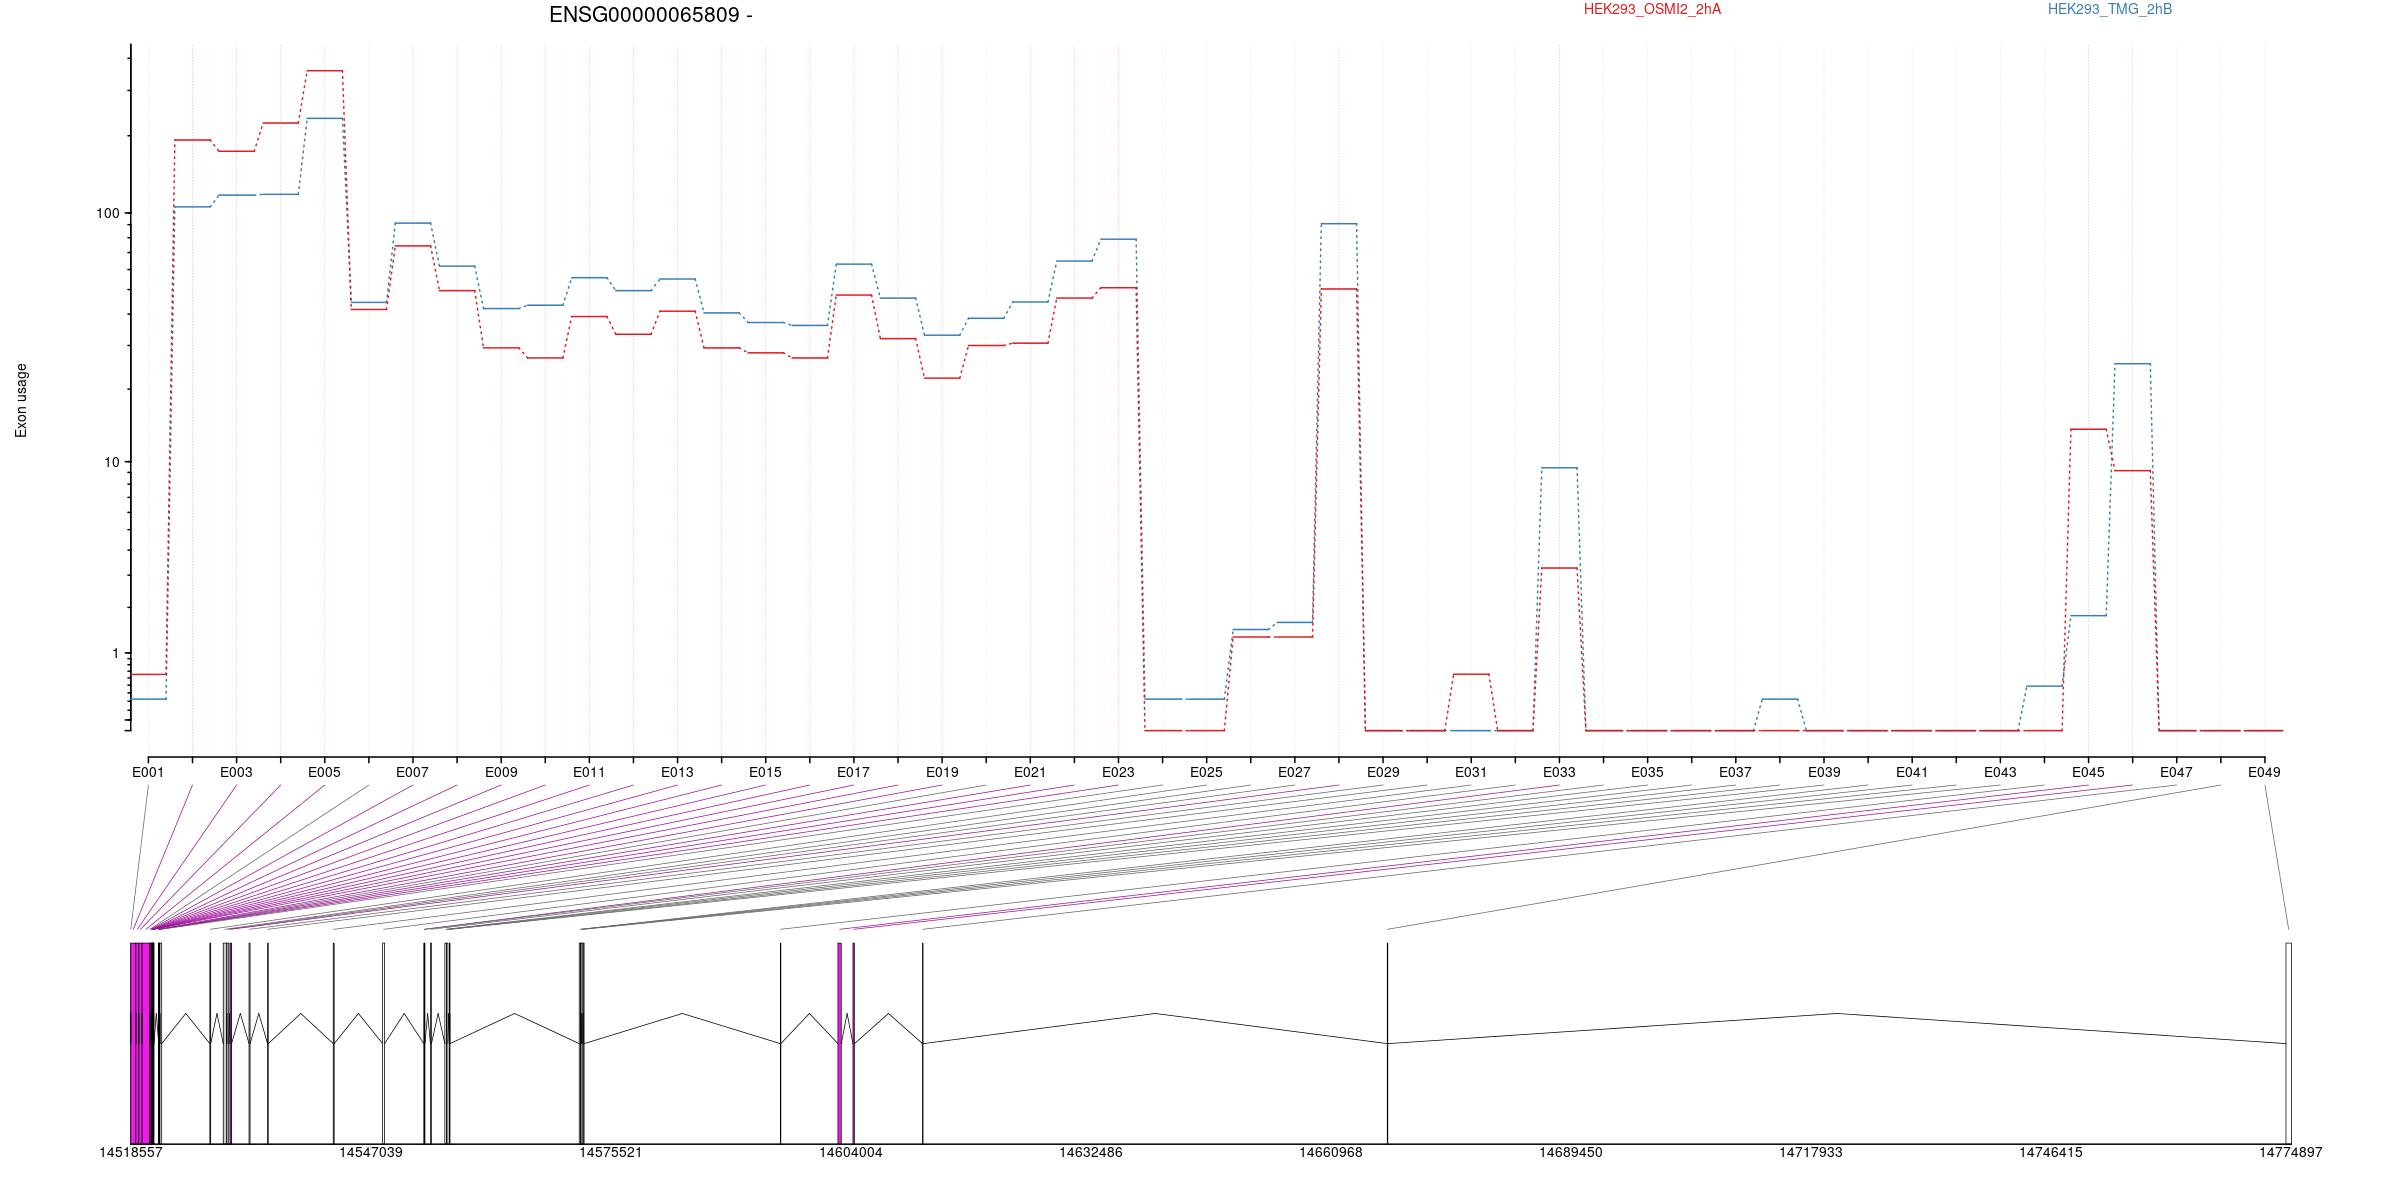Click exon label E049
Screen dimensions: 2400x1200
coord(2264,772)
